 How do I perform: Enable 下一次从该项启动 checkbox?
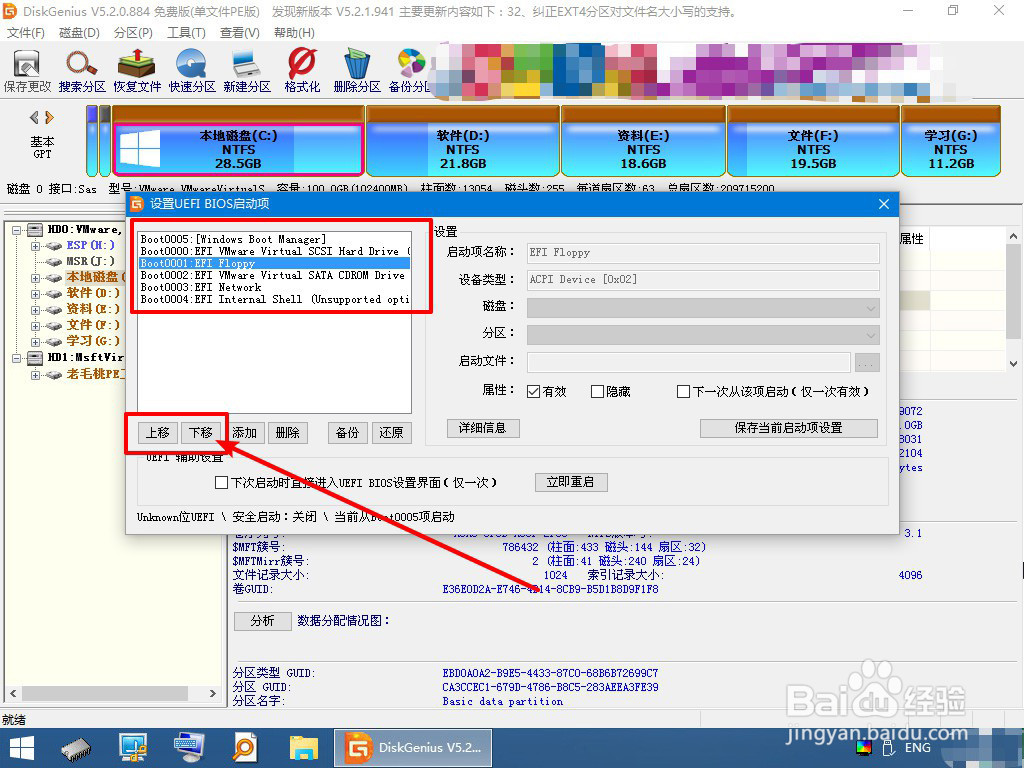[683, 391]
